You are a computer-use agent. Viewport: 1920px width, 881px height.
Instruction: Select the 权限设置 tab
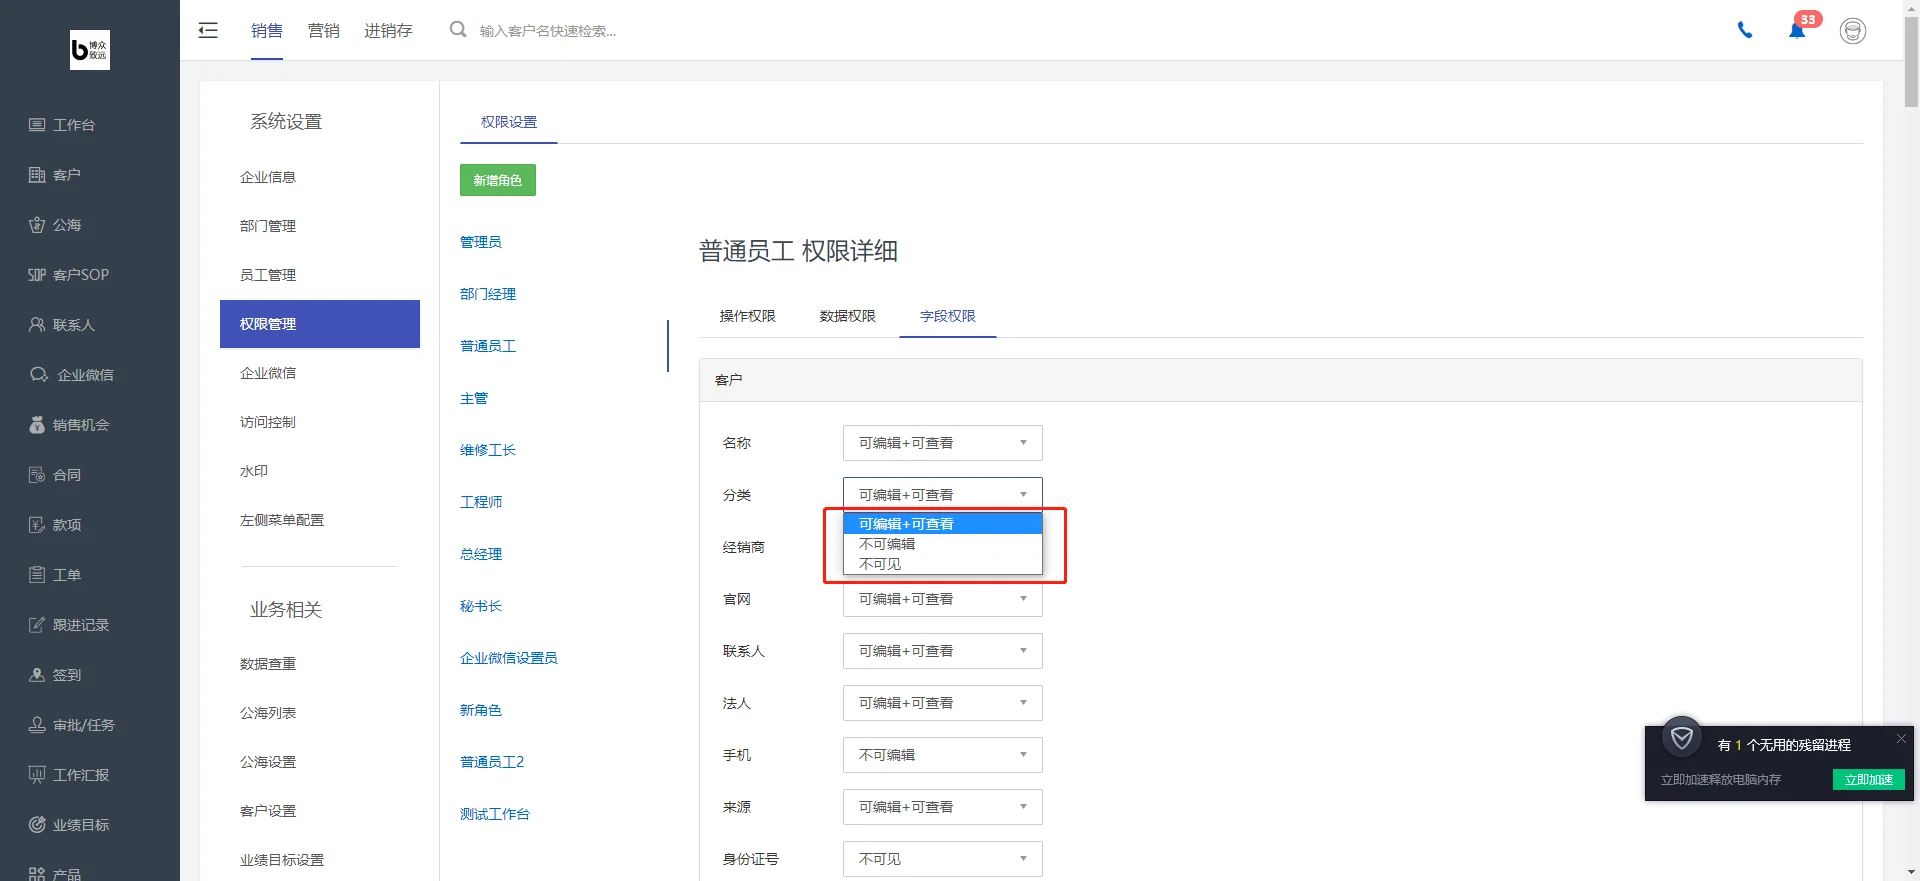(509, 122)
